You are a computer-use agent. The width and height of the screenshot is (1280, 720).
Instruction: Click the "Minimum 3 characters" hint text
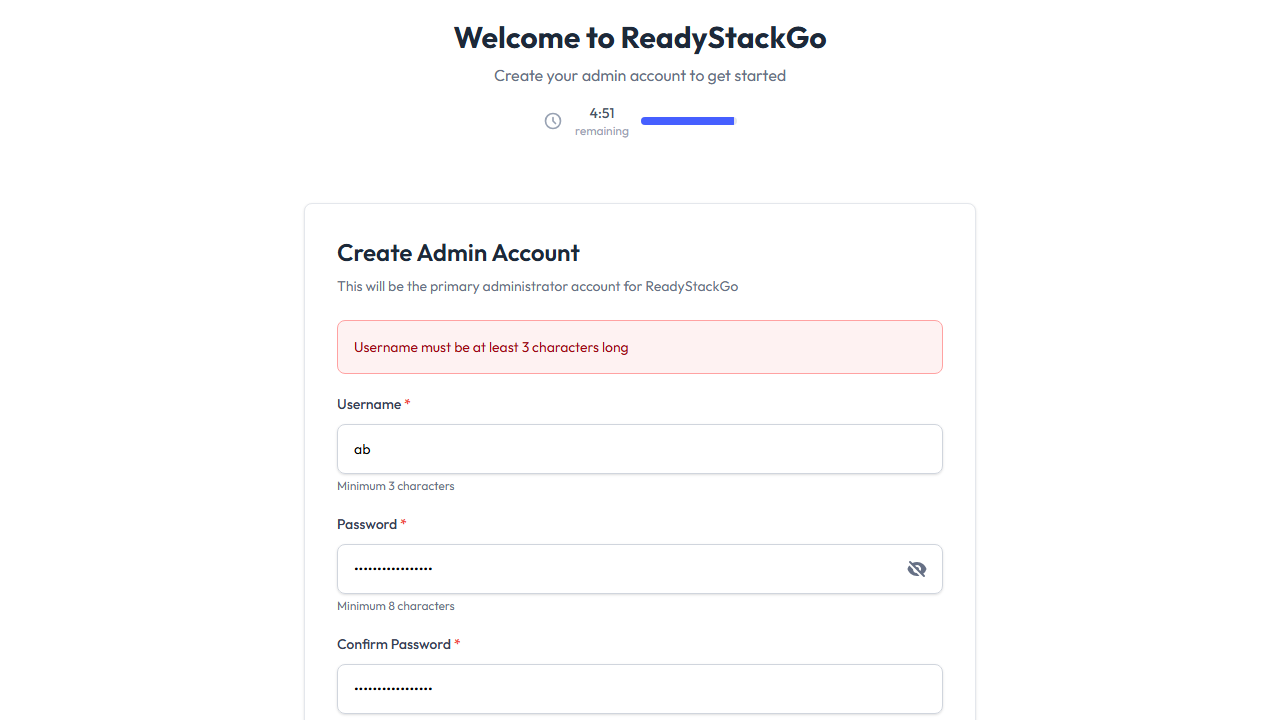(396, 486)
